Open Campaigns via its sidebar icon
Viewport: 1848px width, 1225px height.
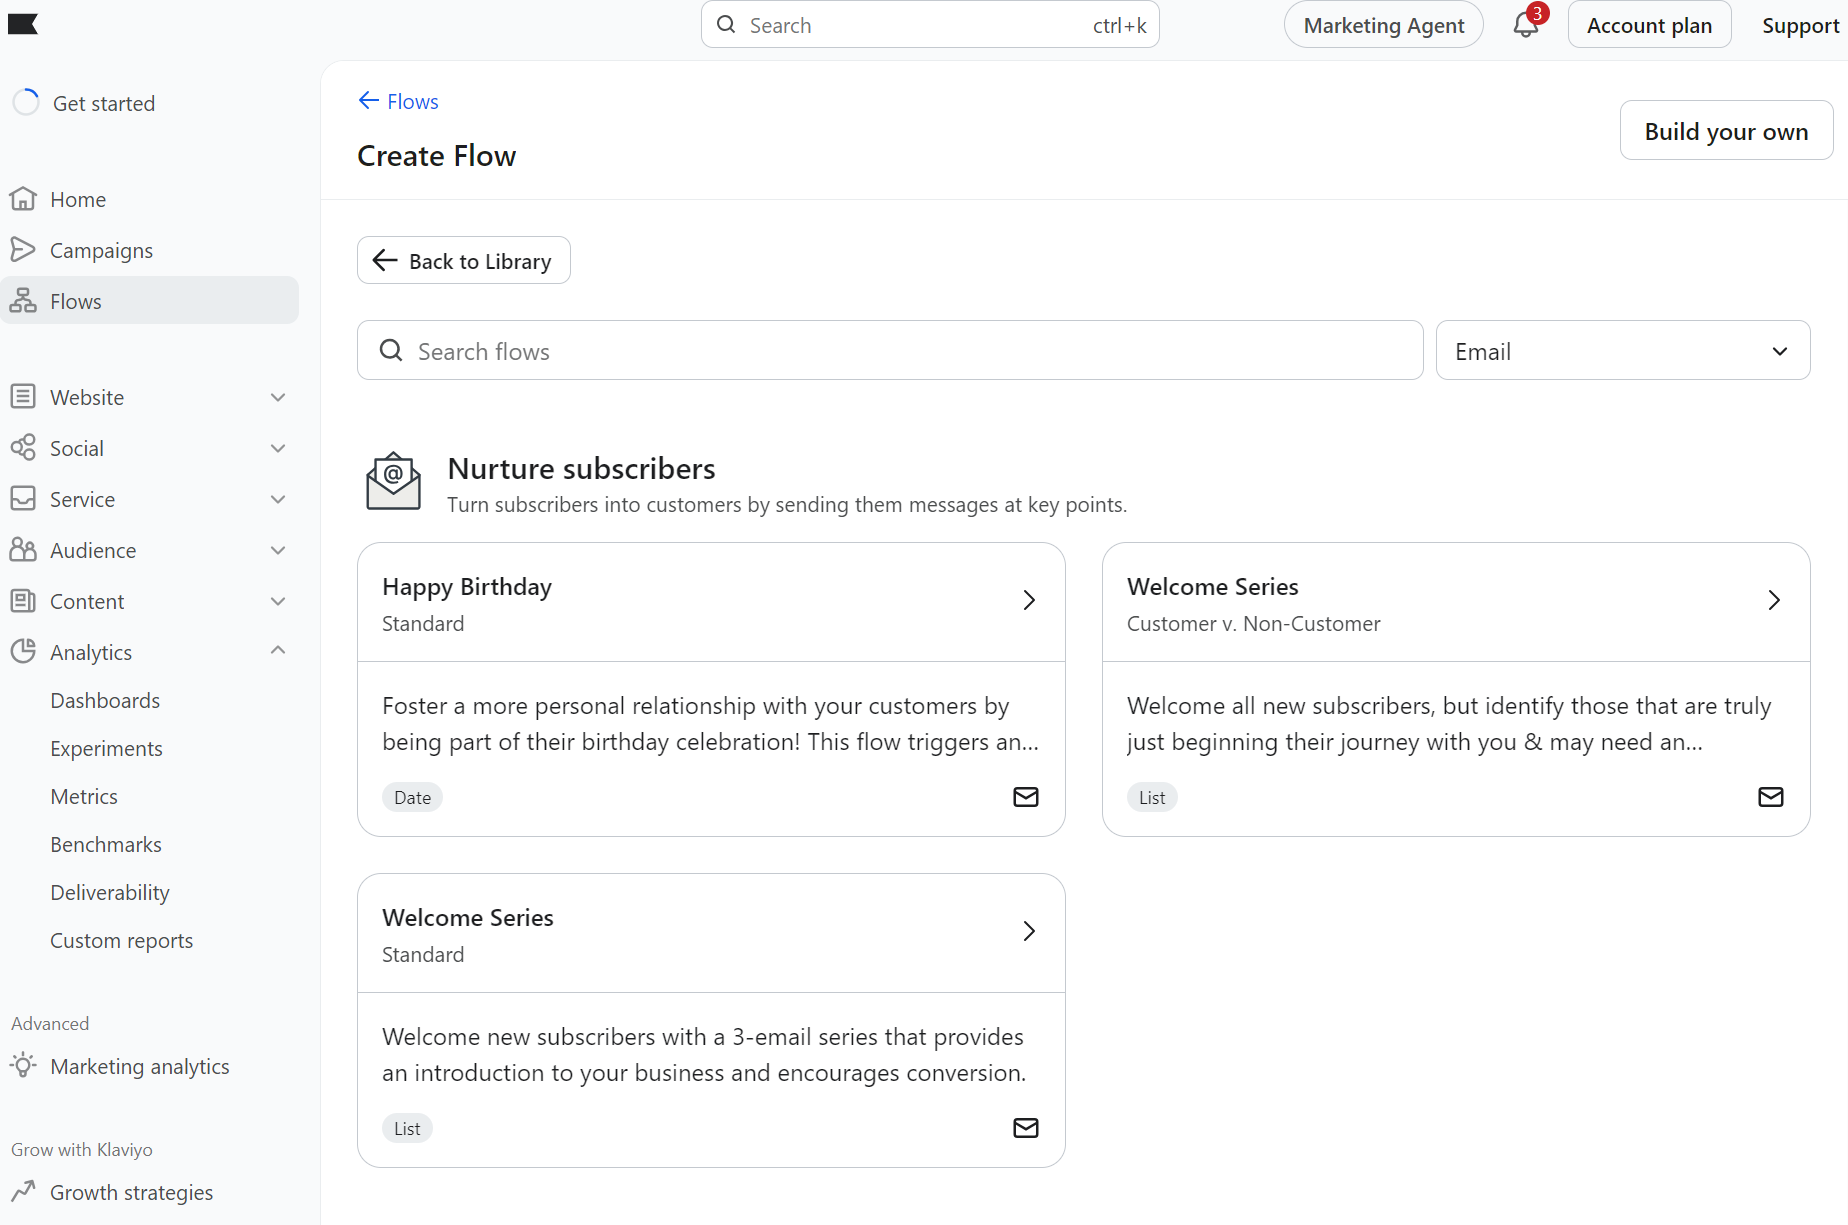[24, 249]
